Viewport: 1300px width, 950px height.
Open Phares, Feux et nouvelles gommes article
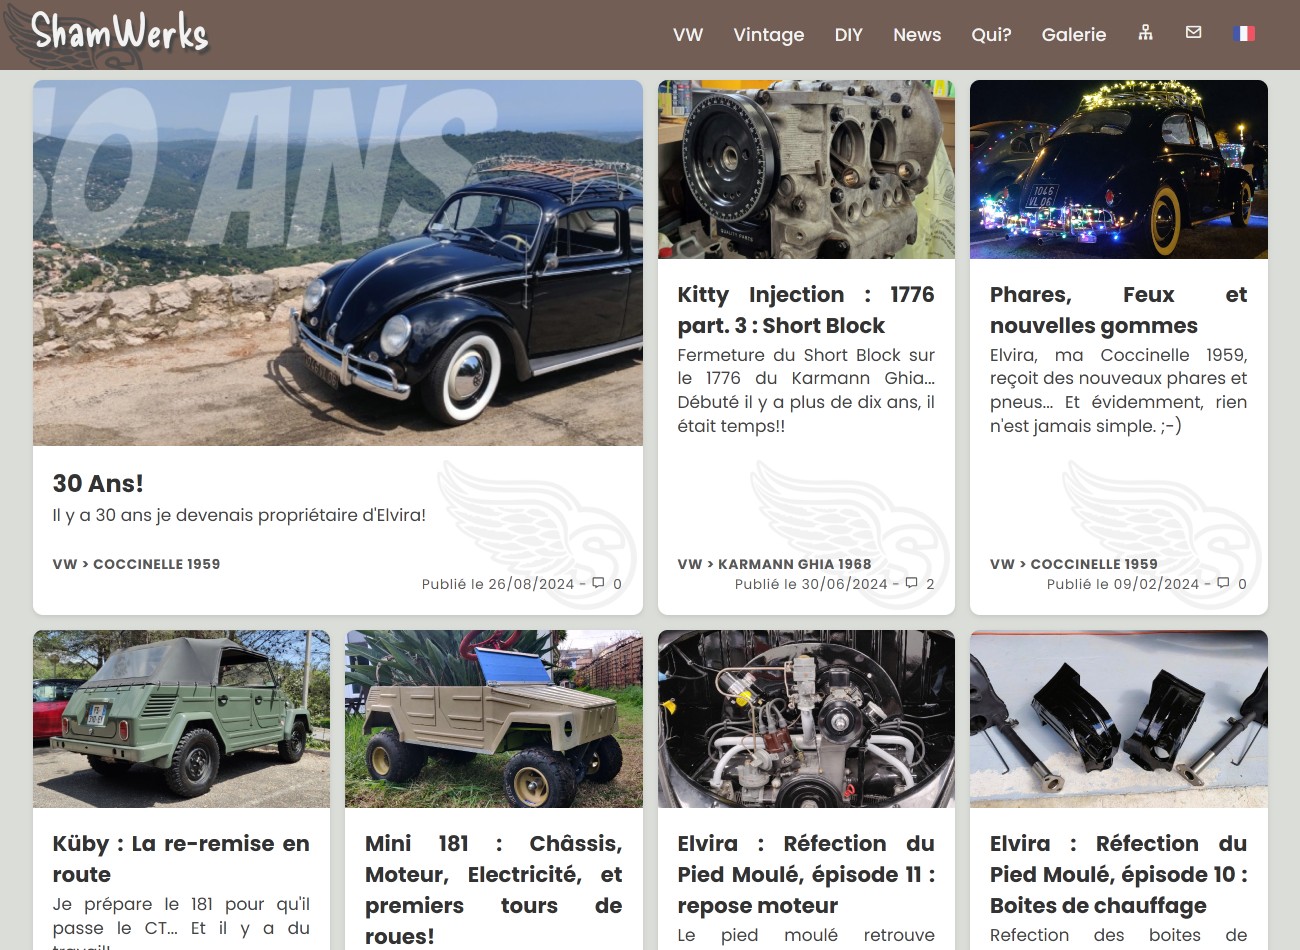click(x=1118, y=310)
